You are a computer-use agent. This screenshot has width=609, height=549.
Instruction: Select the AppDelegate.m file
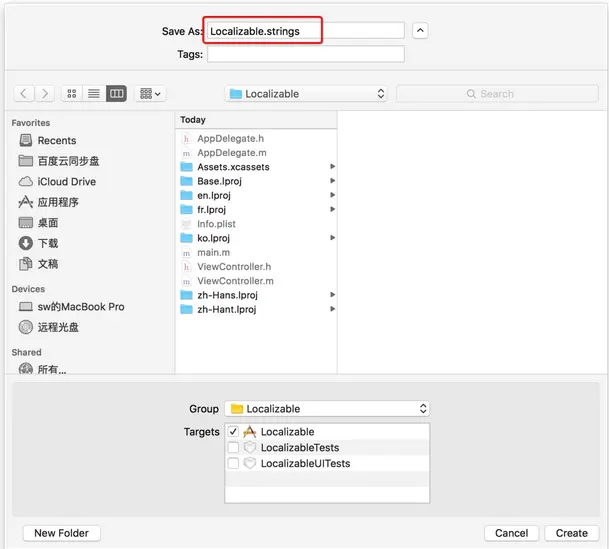pos(224,153)
